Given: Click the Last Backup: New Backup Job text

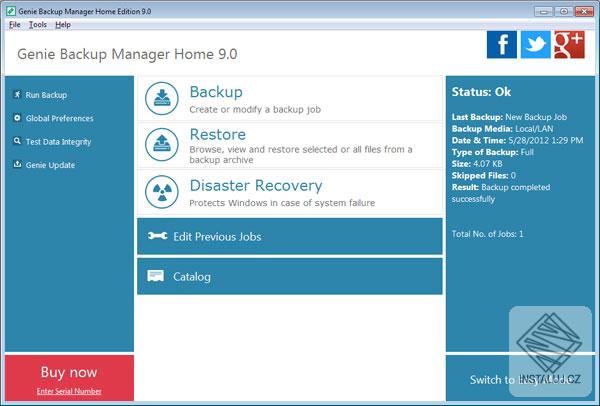Looking at the screenshot, I should pos(509,117).
